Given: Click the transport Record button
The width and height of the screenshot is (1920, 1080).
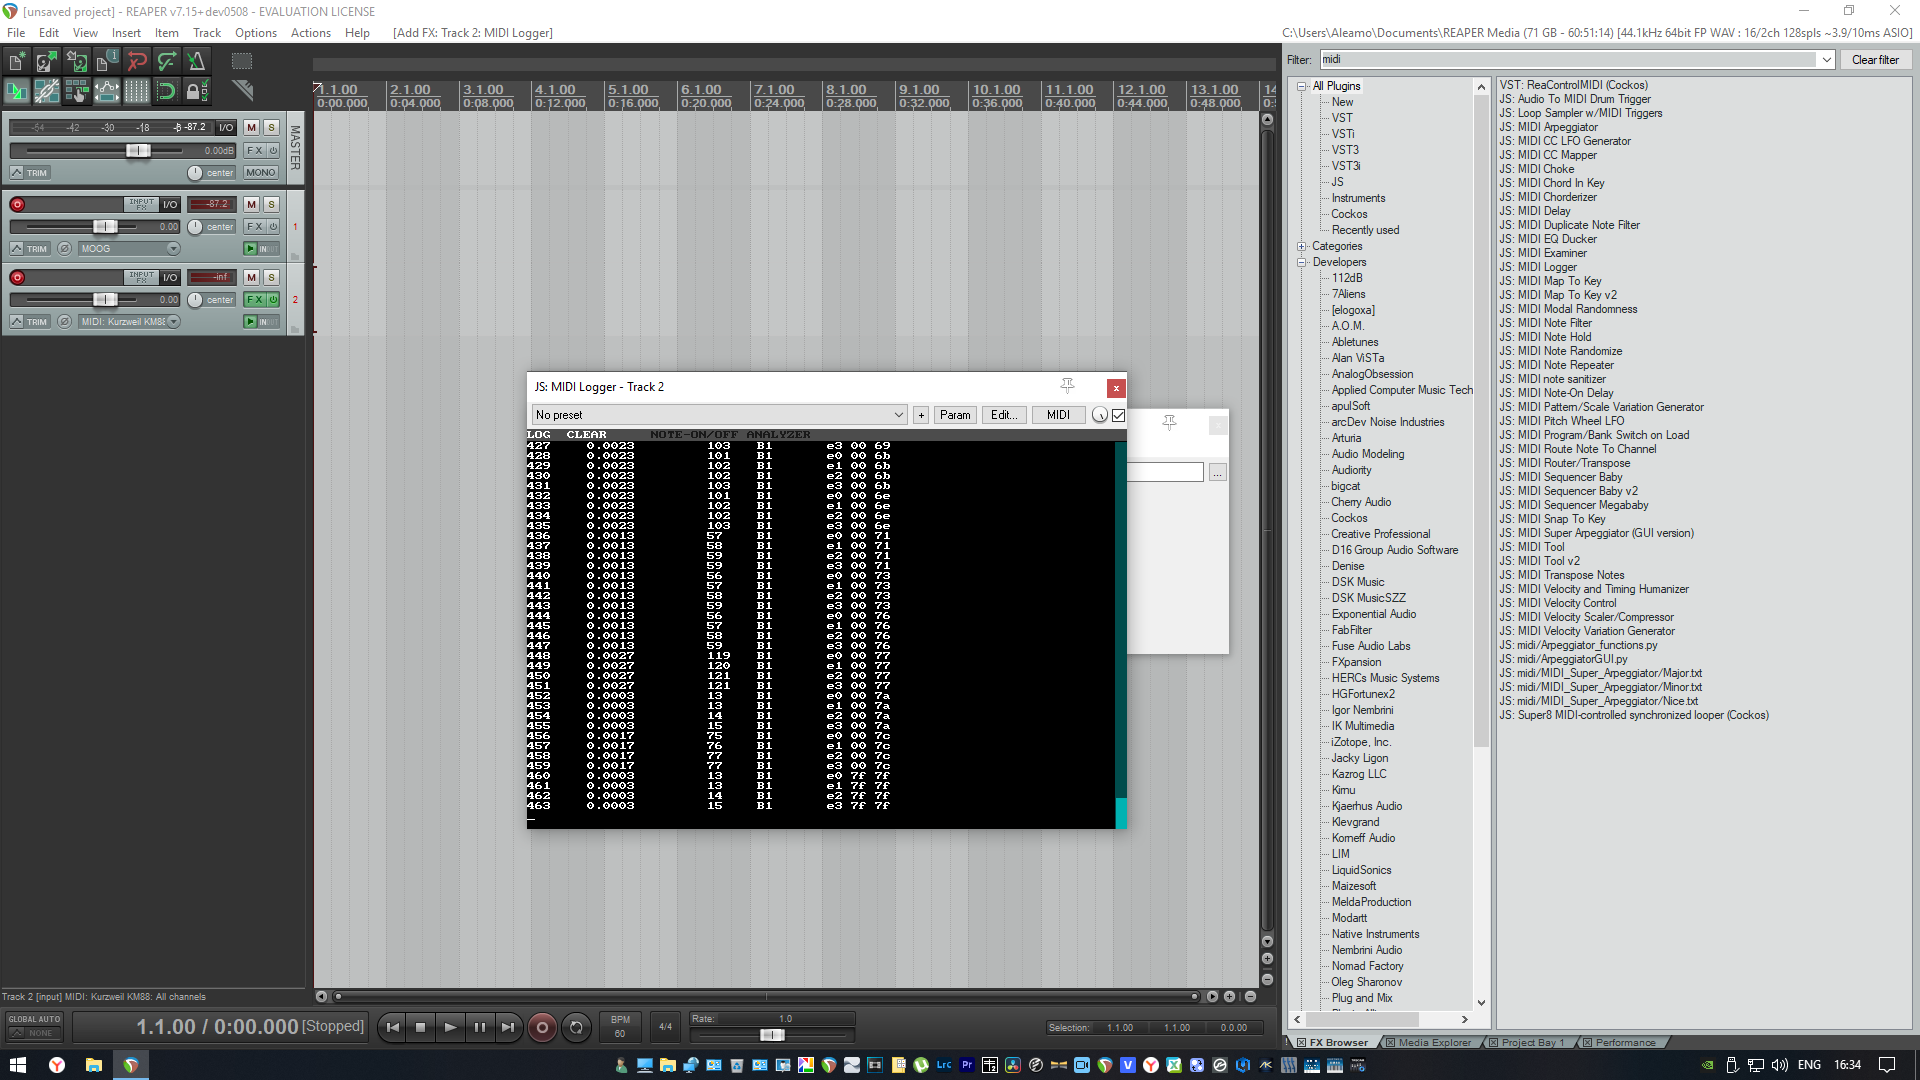Looking at the screenshot, I should 542,1027.
